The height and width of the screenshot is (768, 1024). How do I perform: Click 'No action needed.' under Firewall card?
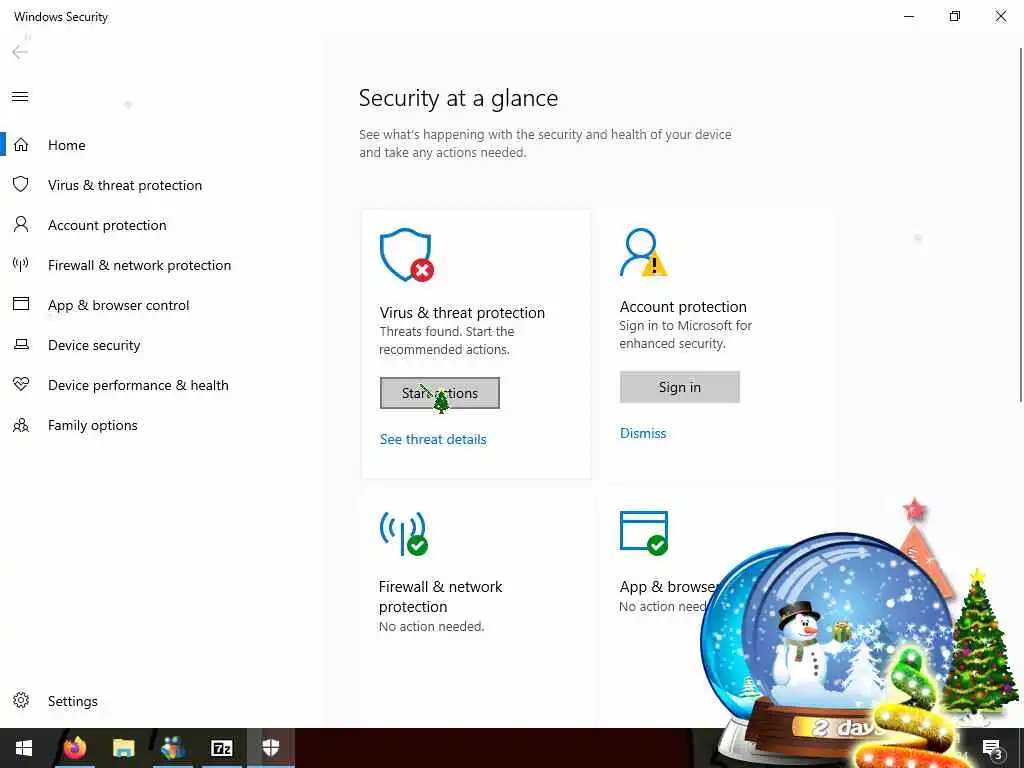[x=431, y=626]
